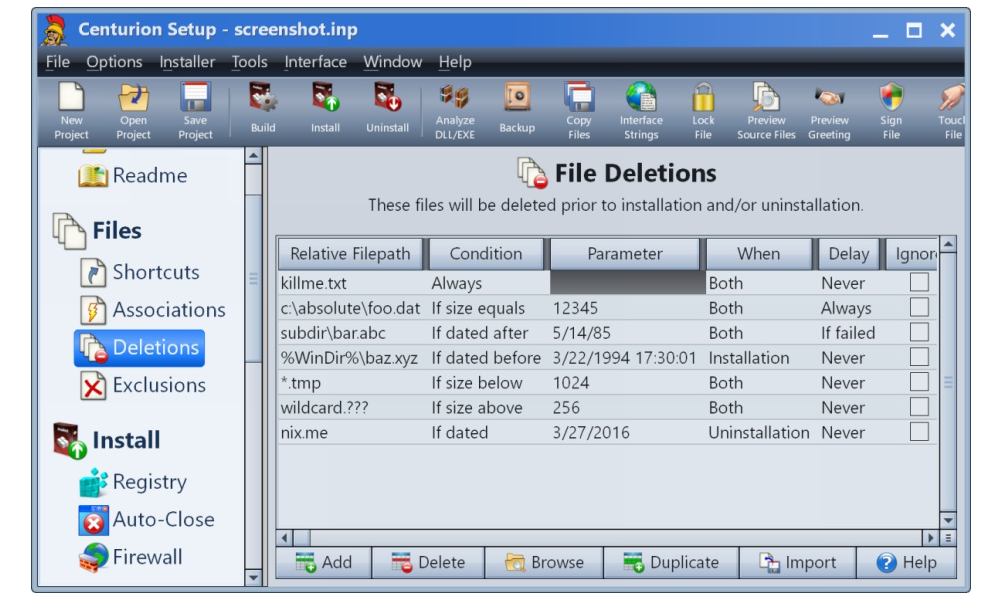
Task: Click the table's horizontal scrollbar right arrow
Action: click(x=929, y=538)
